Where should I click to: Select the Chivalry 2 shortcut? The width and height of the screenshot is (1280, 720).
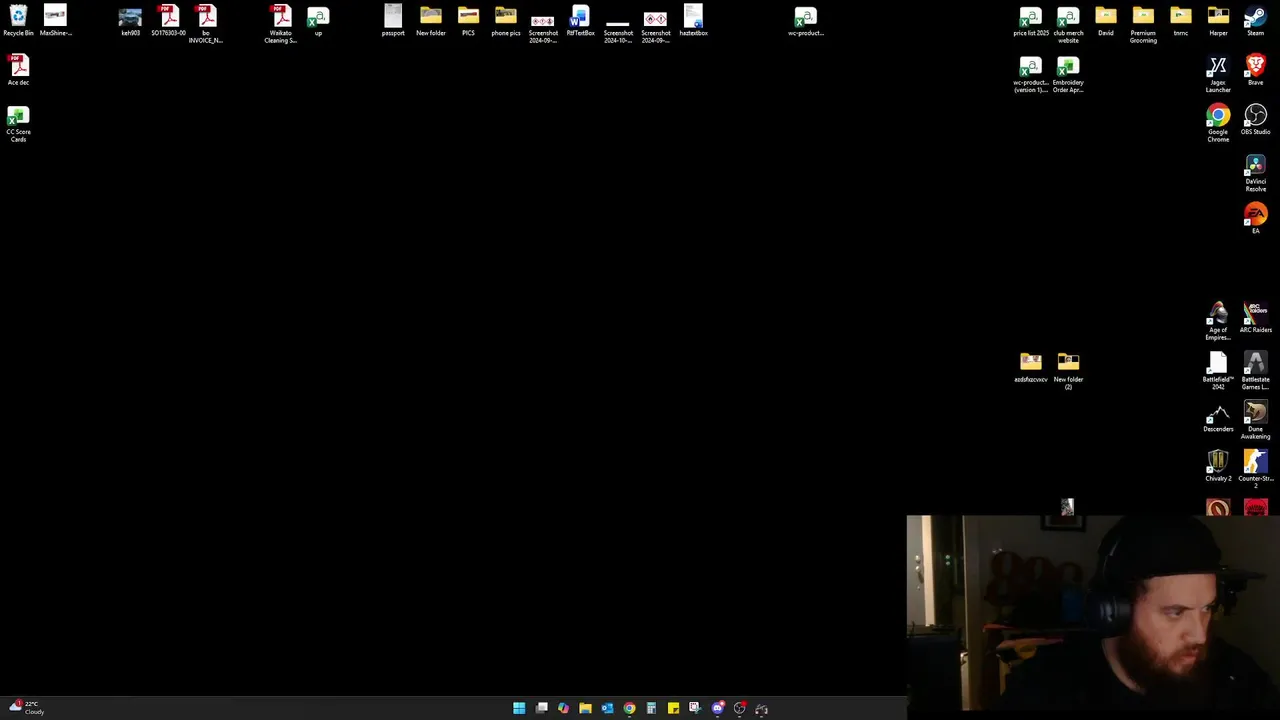point(1218,467)
